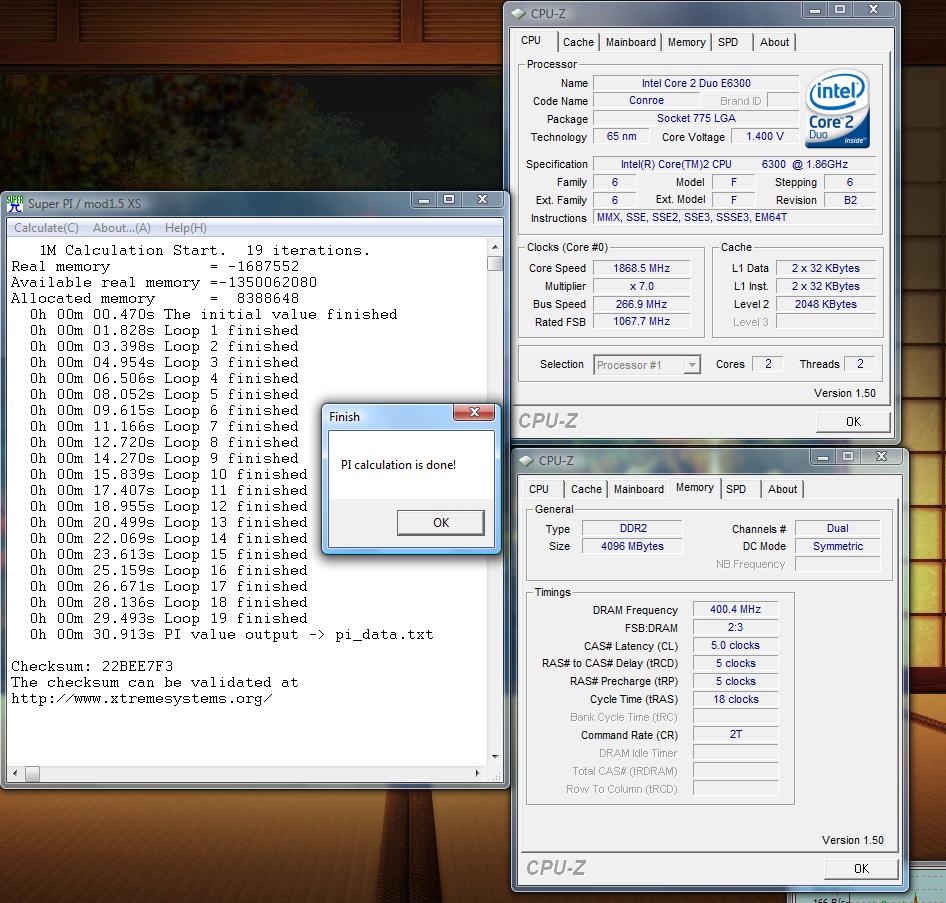Click OK in CPU-Z Memory timings window
946x903 pixels.
[860, 868]
